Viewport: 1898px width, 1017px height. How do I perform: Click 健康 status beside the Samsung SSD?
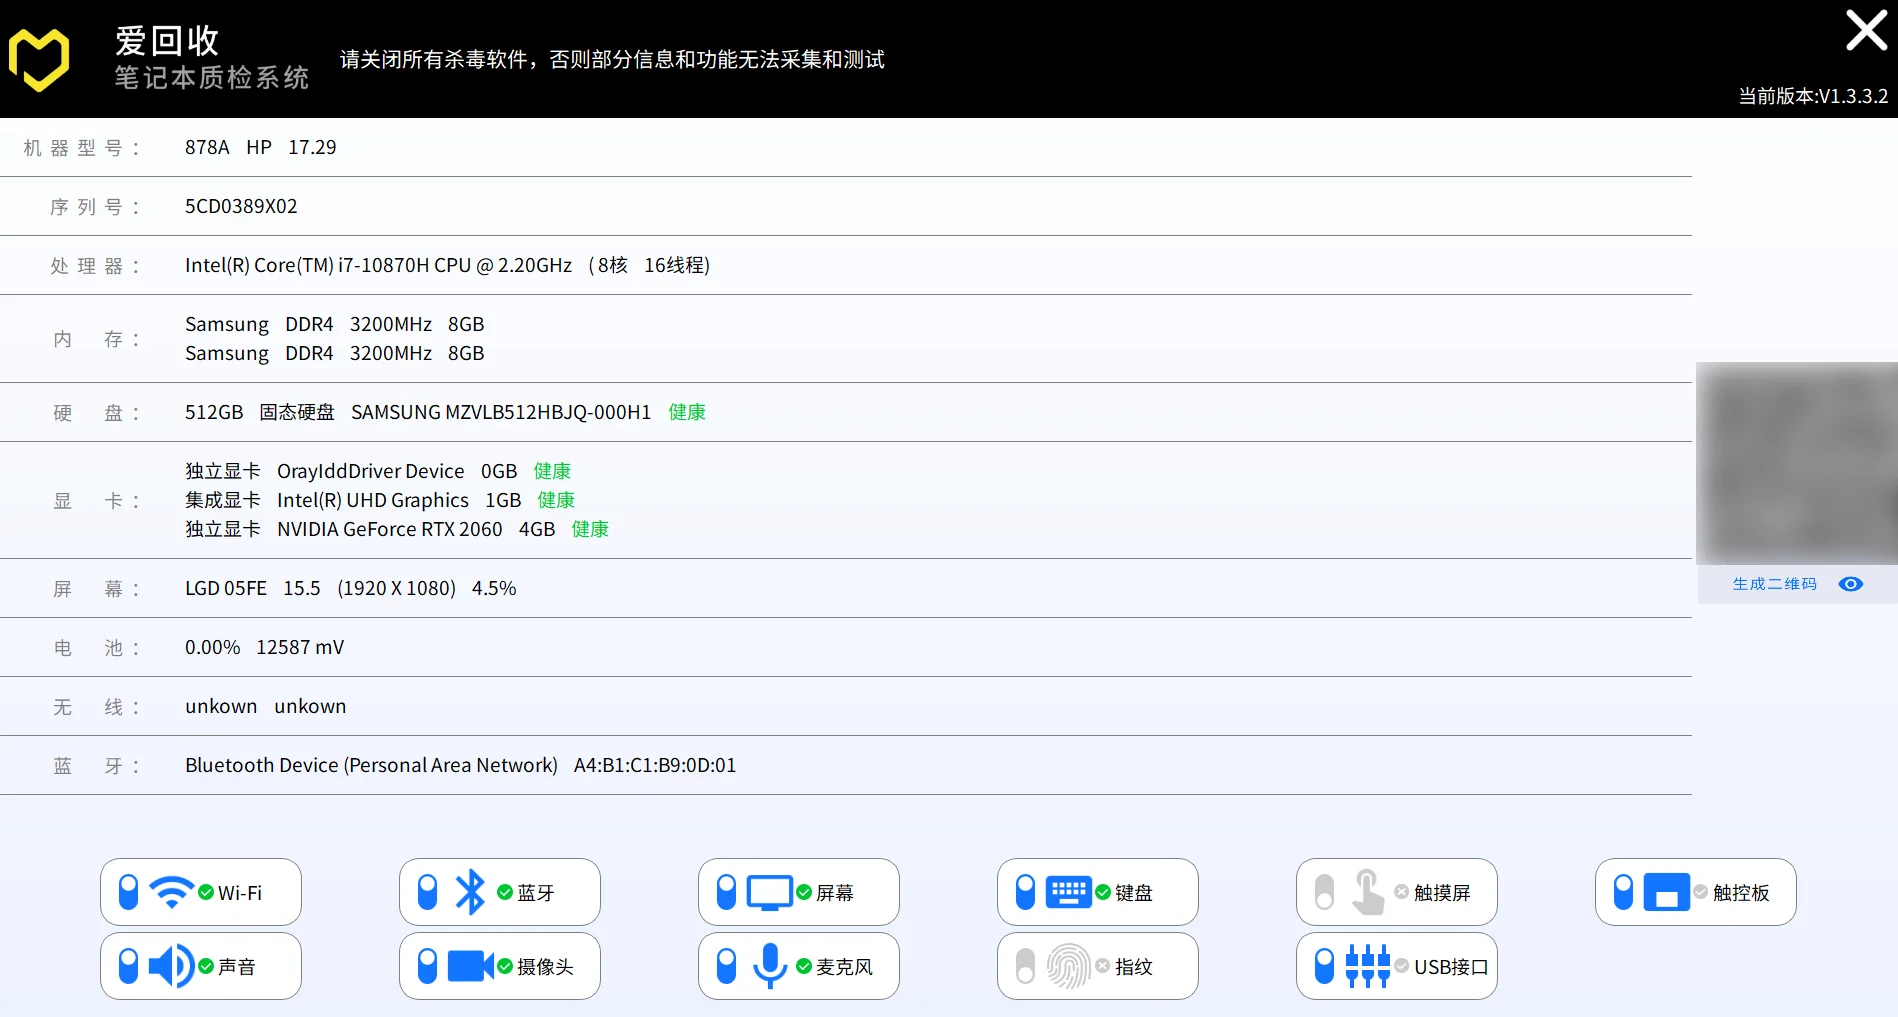tap(687, 411)
